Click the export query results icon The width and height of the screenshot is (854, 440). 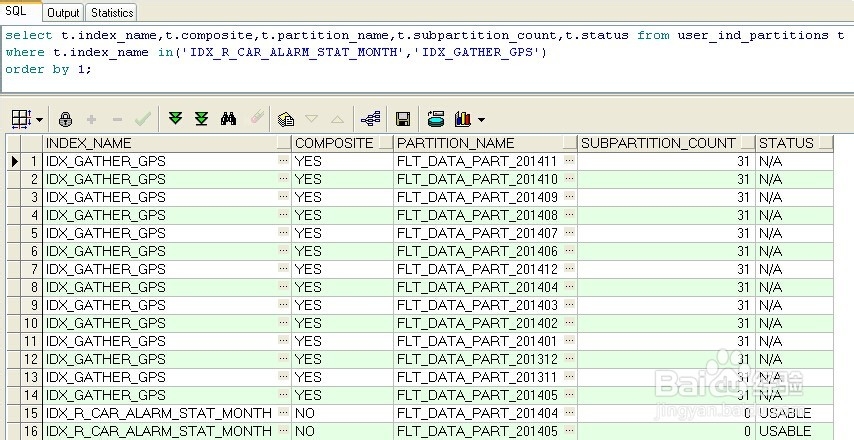[435, 119]
